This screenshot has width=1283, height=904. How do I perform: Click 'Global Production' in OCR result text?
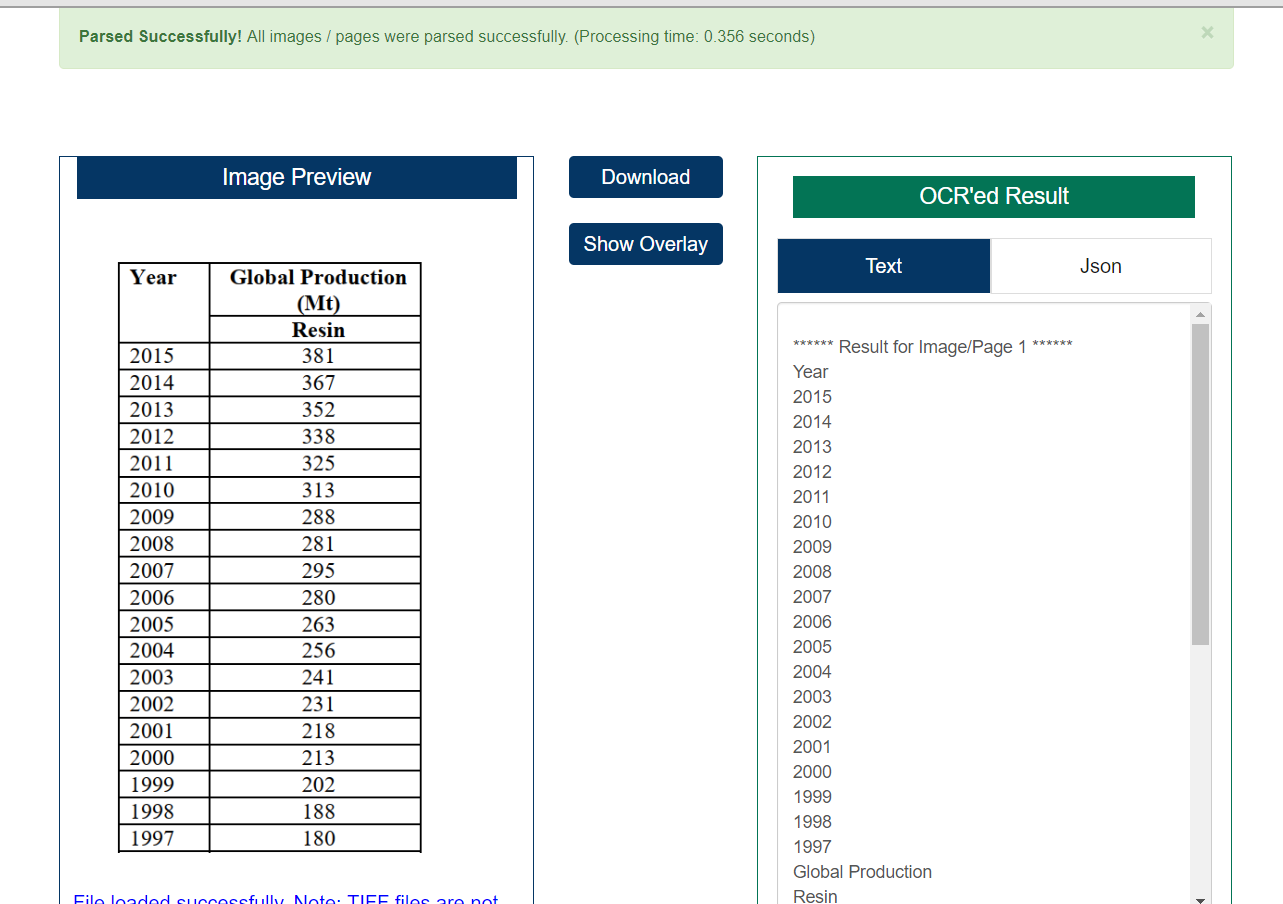click(862, 872)
